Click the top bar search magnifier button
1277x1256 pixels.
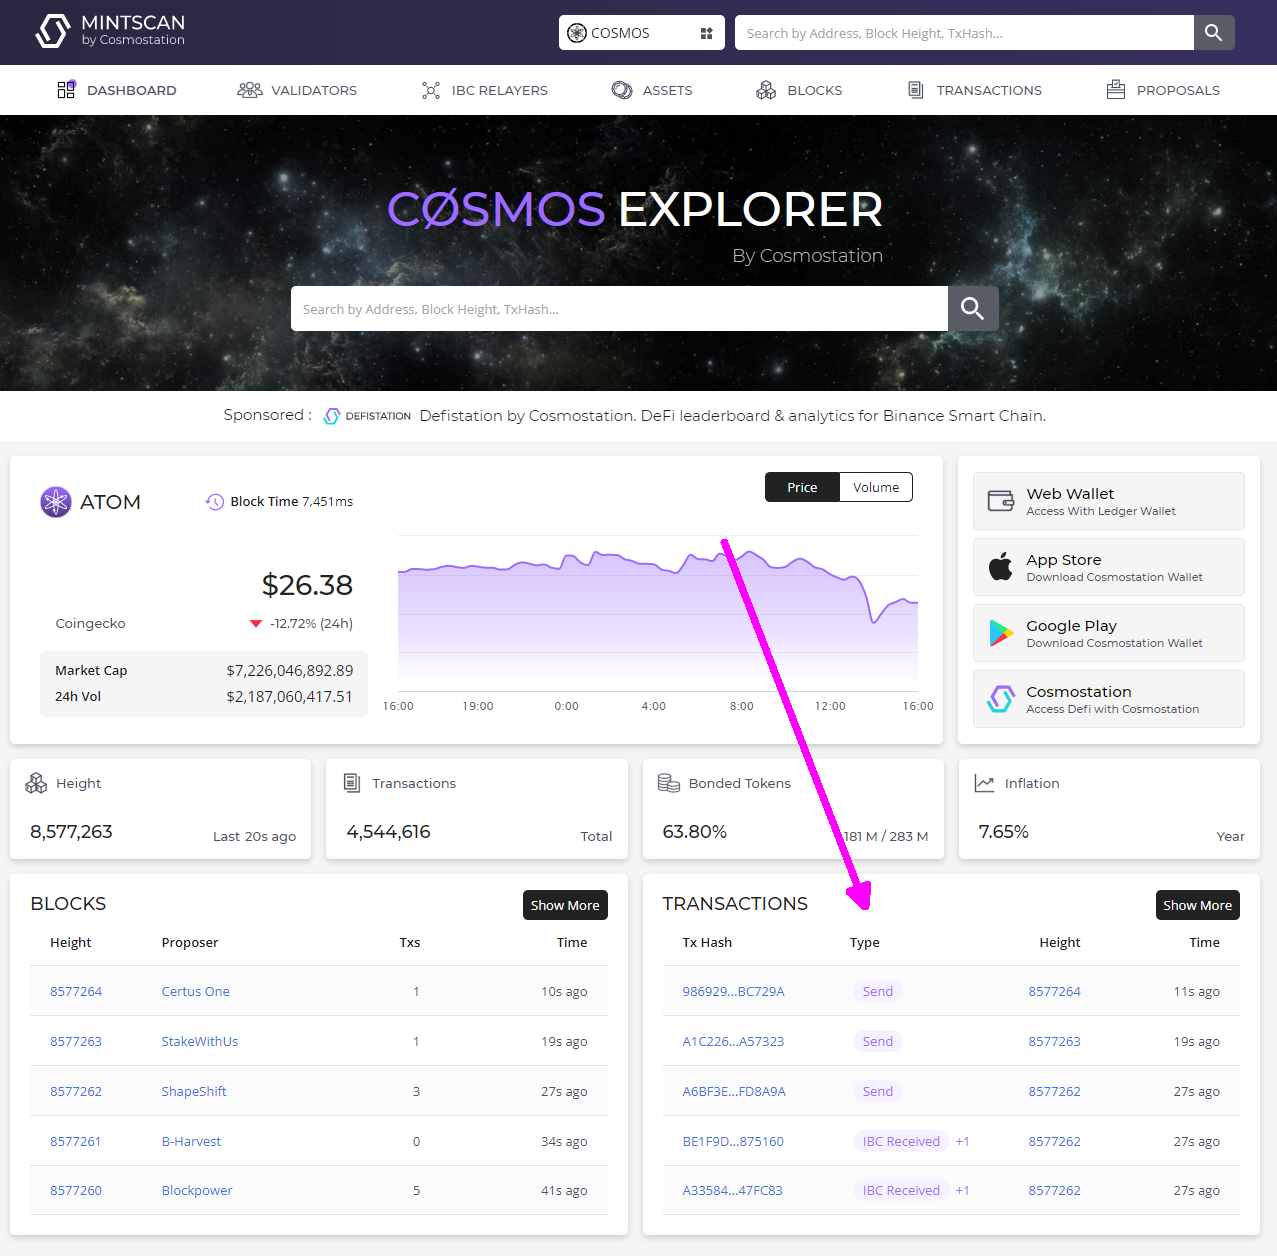tap(1214, 33)
